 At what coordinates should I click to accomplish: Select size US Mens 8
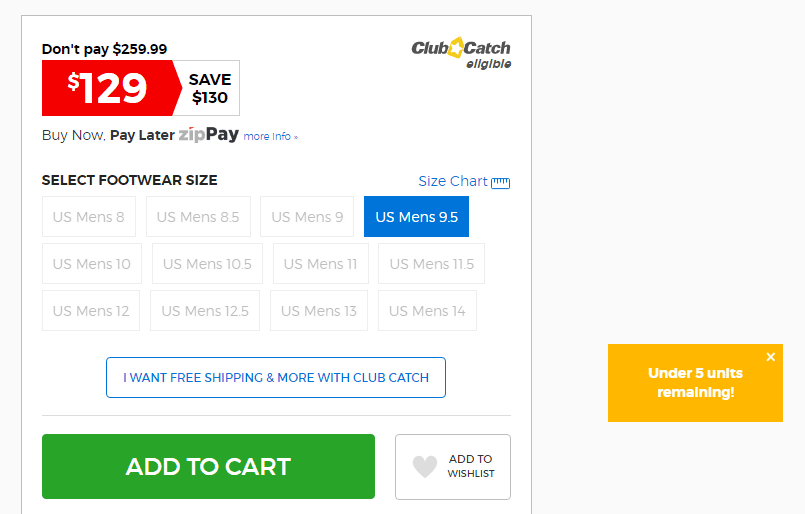[89, 217]
